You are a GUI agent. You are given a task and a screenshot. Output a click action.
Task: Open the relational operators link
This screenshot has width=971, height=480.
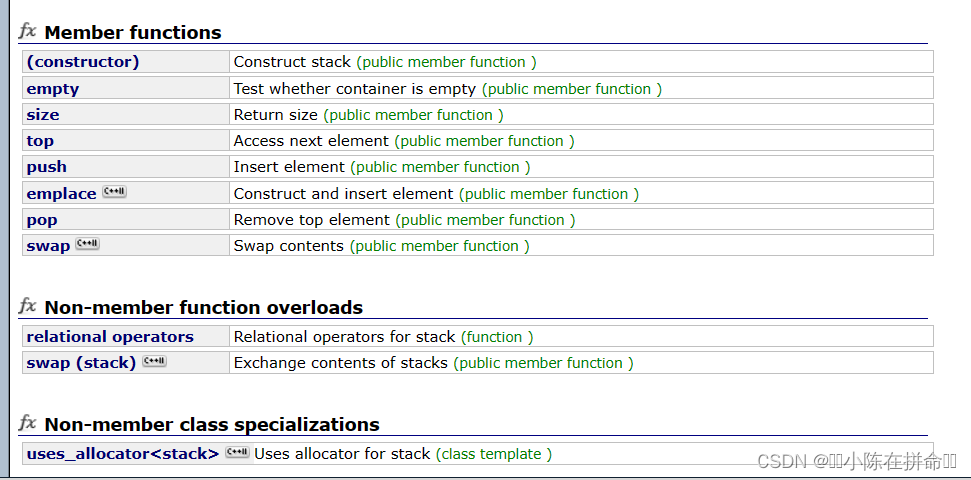point(110,337)
